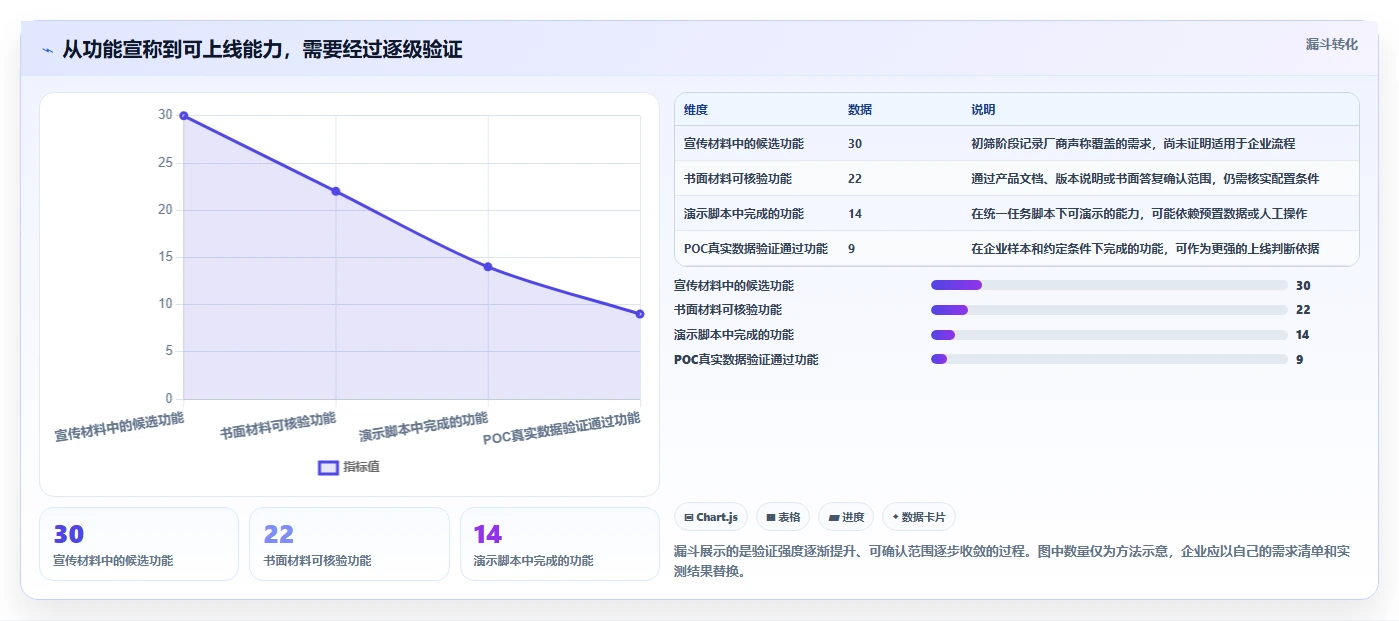Click x-axis label 演示脚本中完成的功能
Viewport: 1399px width, 621px height.
424,427
